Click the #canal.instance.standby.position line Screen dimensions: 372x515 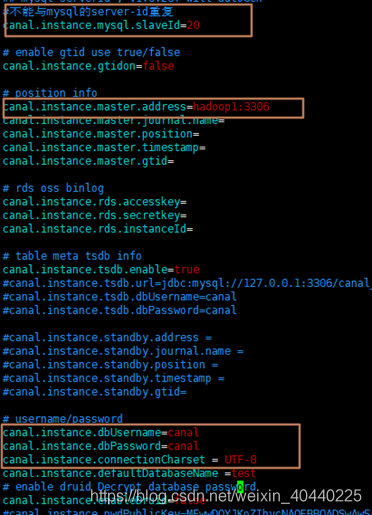tap(110, 365)
